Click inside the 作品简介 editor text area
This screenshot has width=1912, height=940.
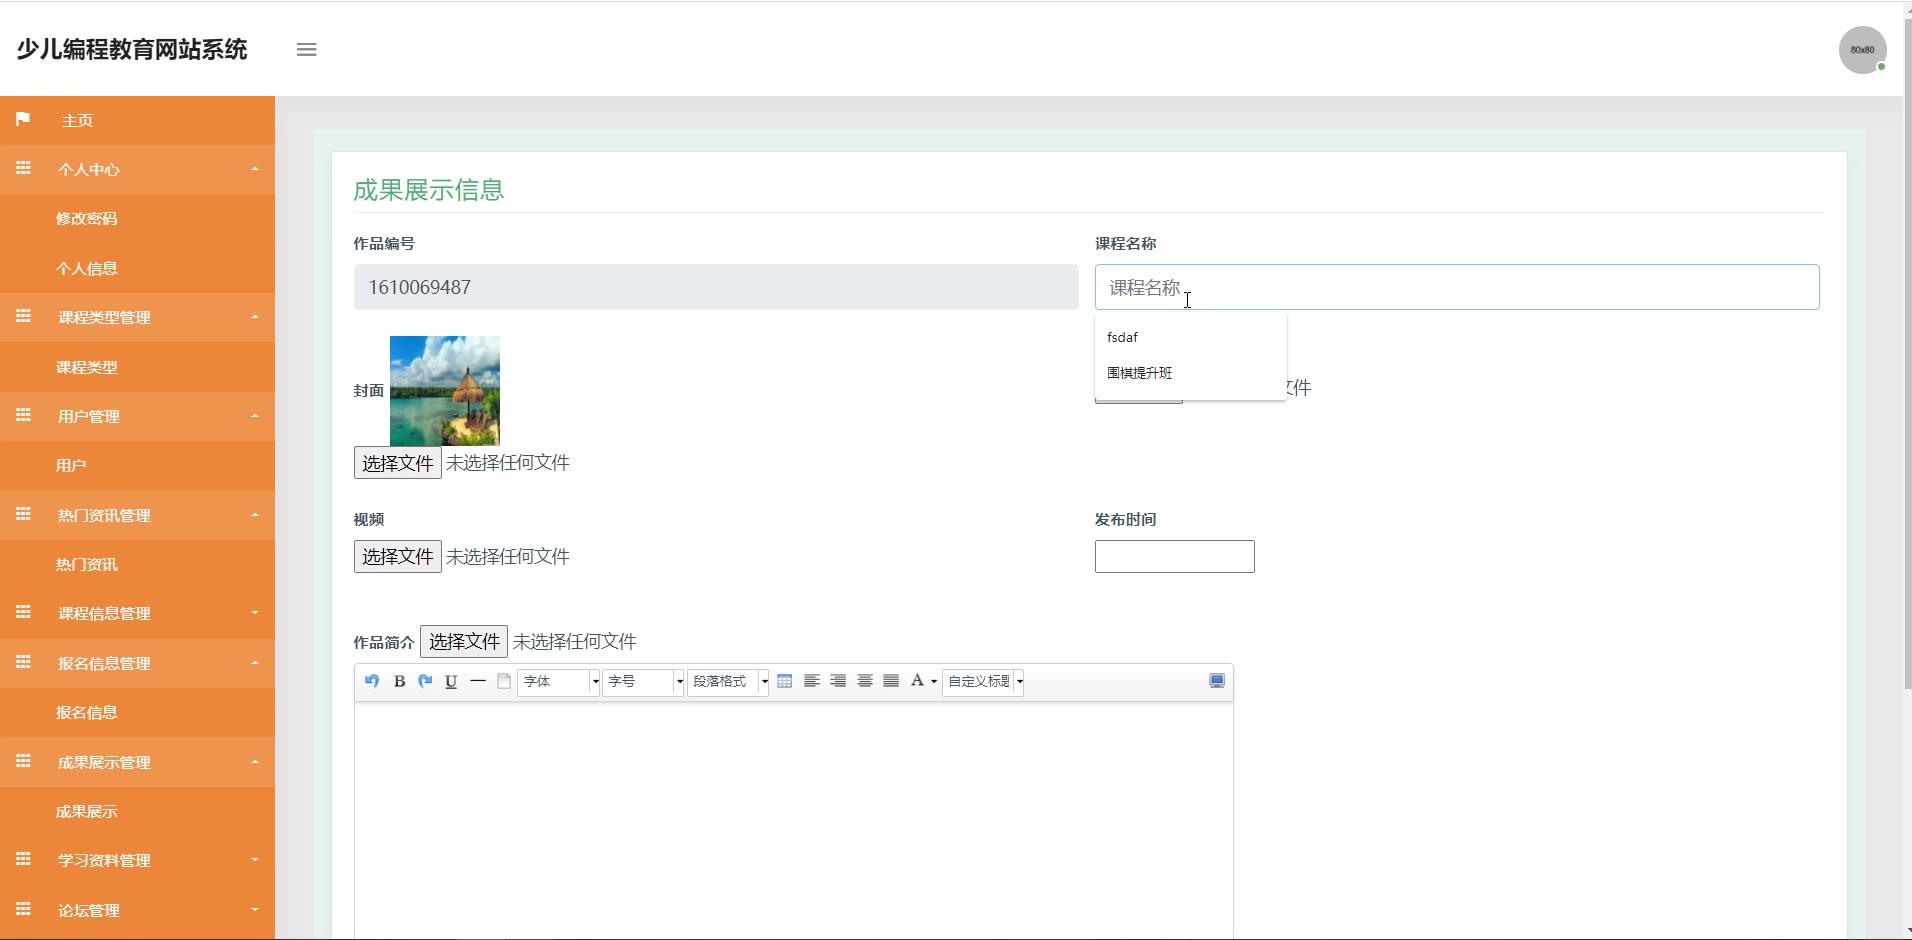pyautogui.click(x=793, y=820)
